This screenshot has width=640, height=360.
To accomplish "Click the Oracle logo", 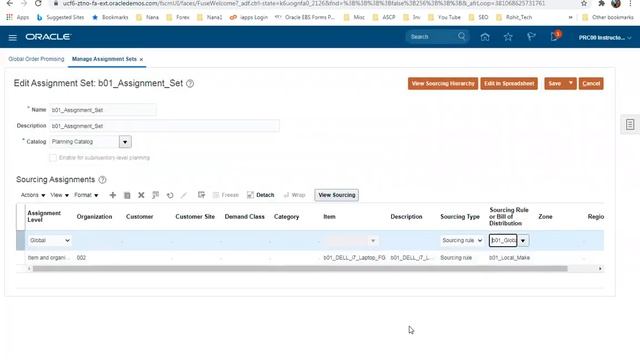I will click(x=48, y=37).
